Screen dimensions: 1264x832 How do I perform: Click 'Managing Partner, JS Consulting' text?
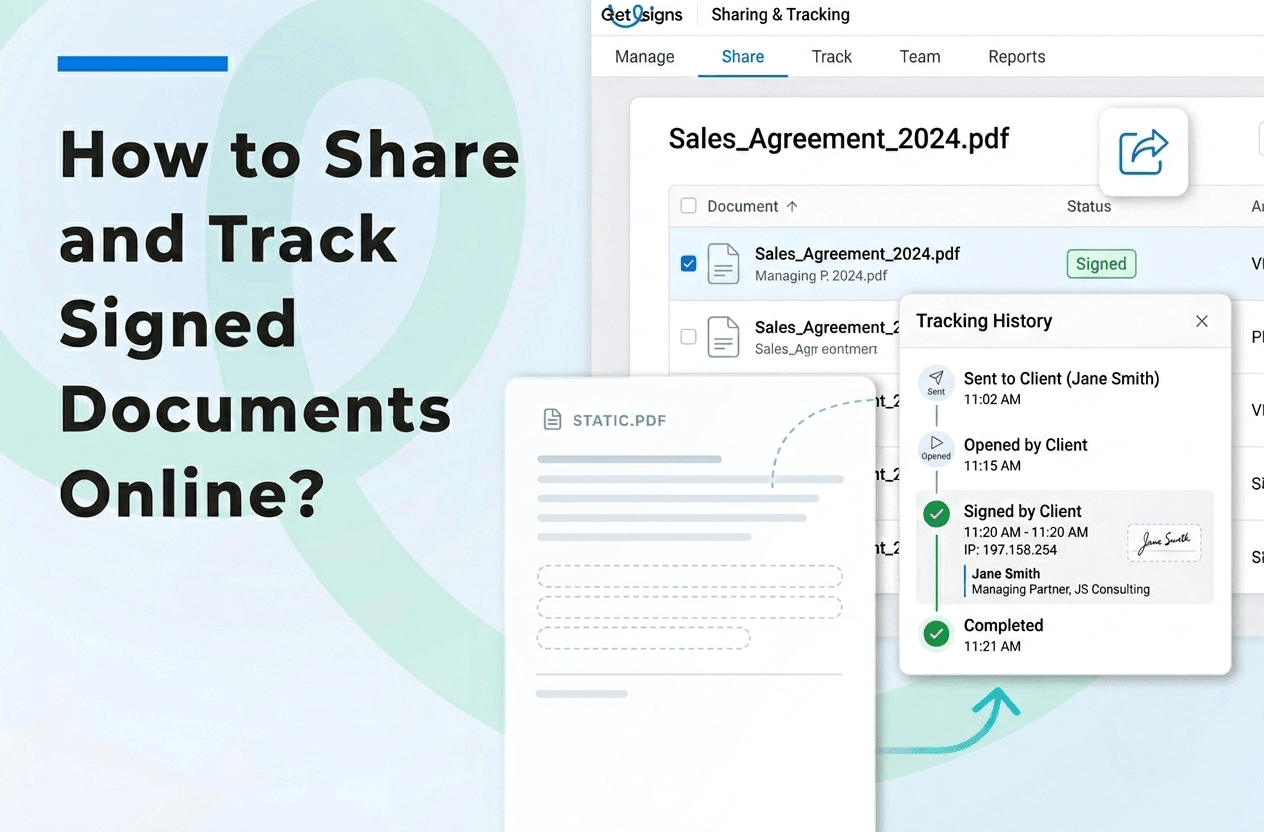1061,590
